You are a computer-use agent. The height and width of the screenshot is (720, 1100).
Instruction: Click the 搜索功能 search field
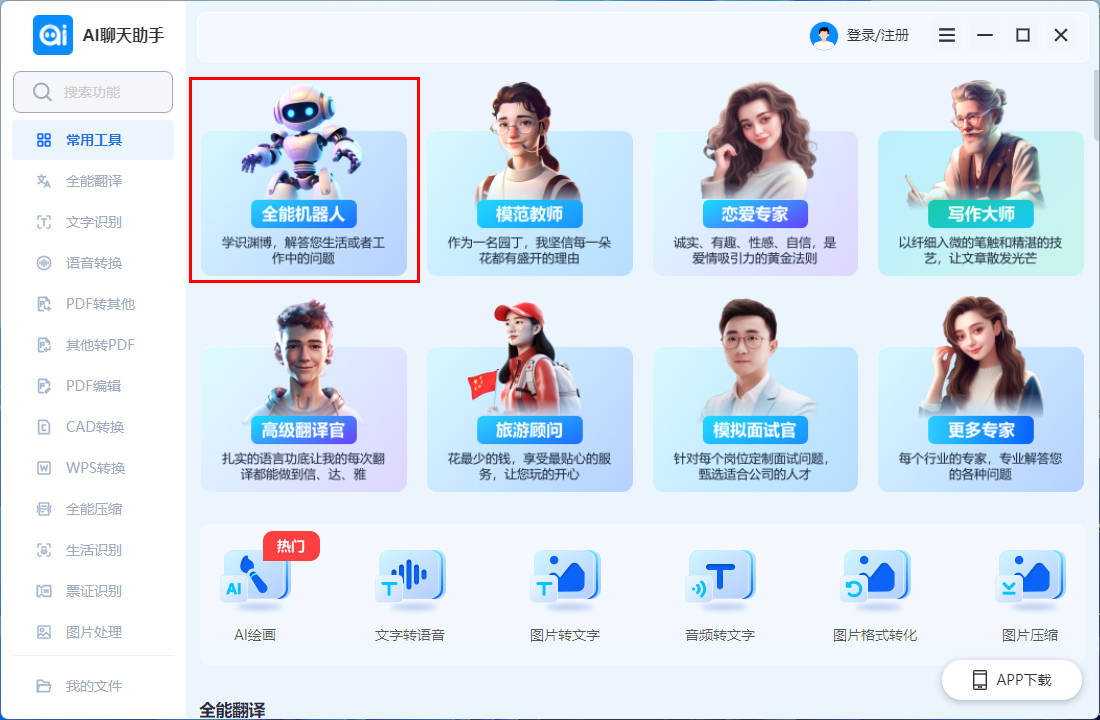tap(93, 92)
